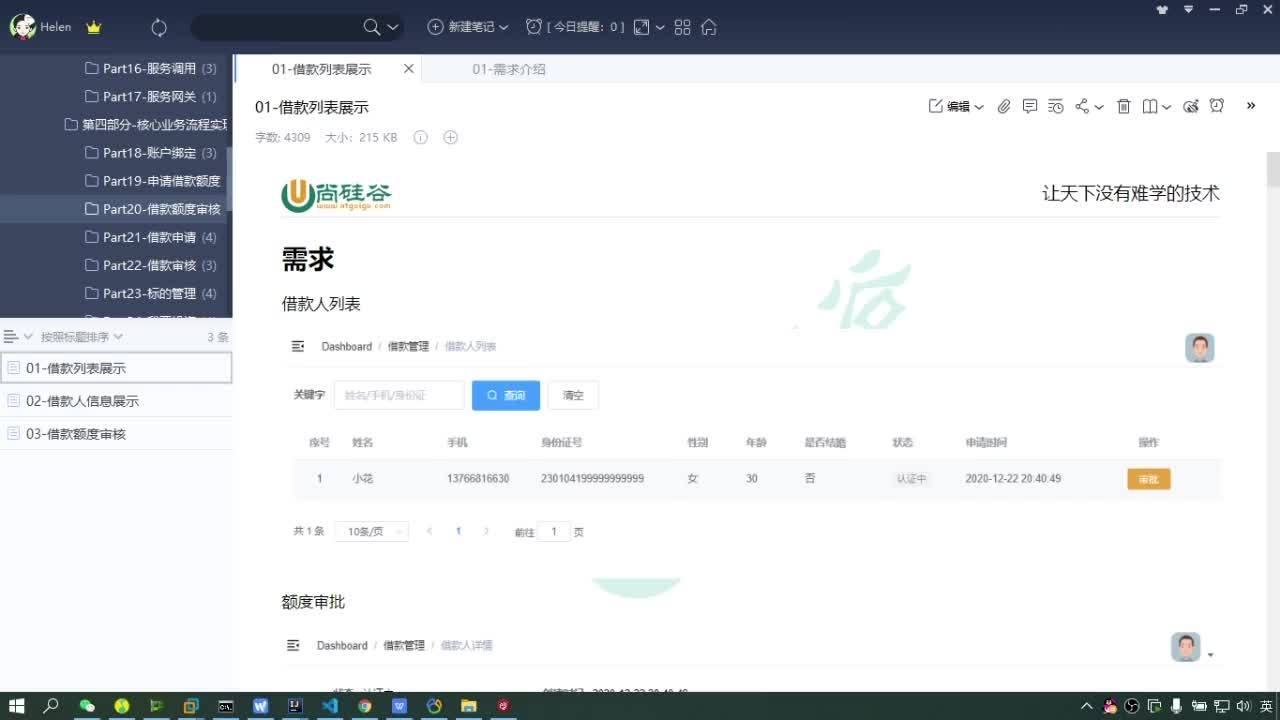Image resolution: width=1280 pixels, height=720 pixels.
Task: Open File Explorer from the taskbar
Action: (468, 706)
